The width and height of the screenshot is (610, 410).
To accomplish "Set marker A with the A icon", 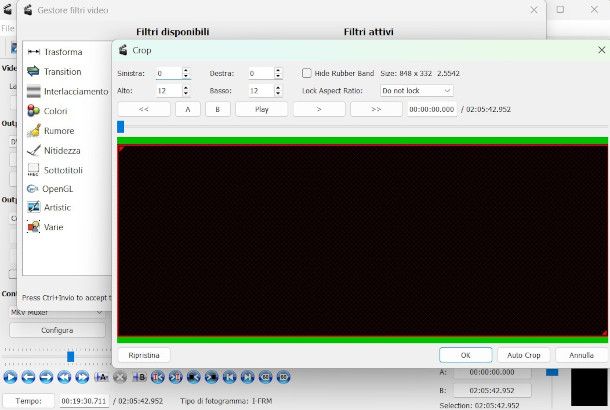I will coord(101,377).
